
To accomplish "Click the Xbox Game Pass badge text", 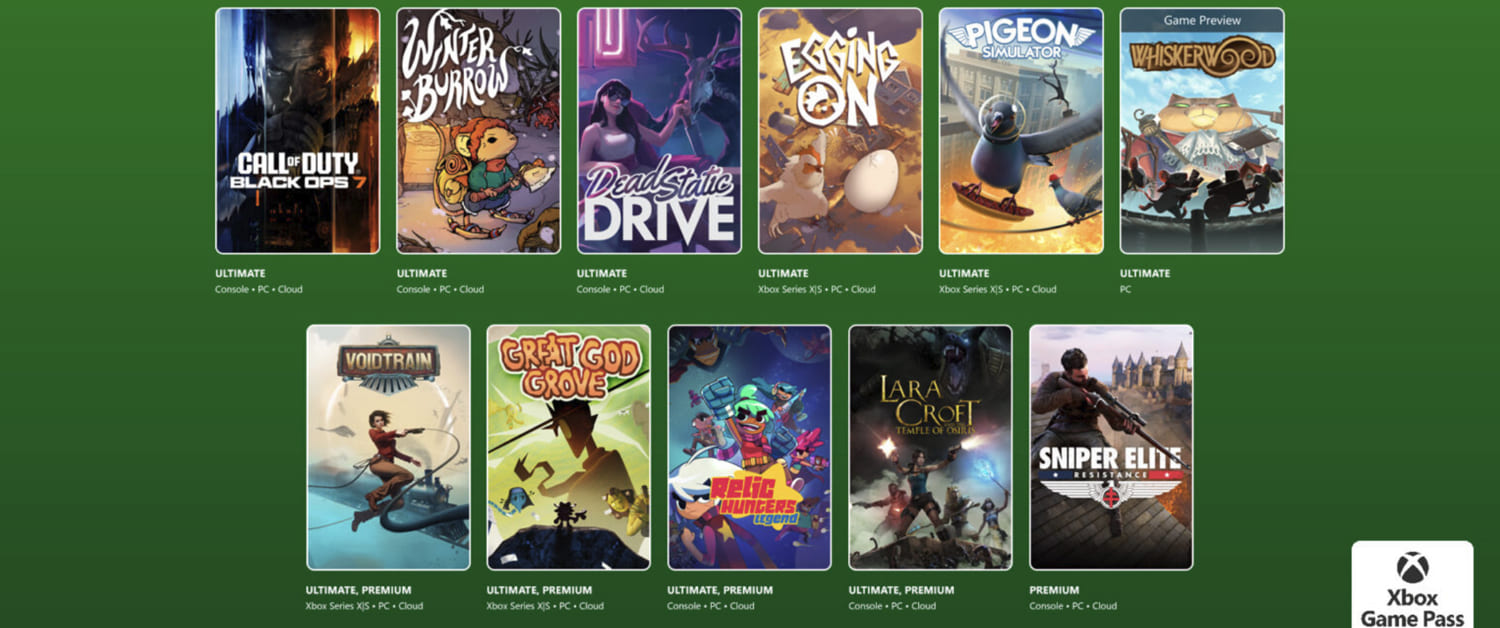I will point(1412,608).
